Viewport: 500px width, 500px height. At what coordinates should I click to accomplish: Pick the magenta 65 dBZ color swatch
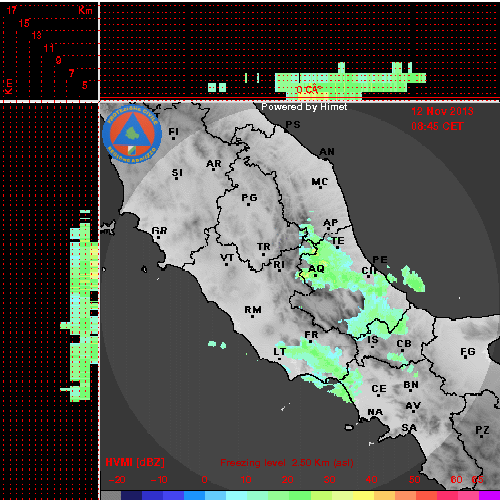point(489,495)
